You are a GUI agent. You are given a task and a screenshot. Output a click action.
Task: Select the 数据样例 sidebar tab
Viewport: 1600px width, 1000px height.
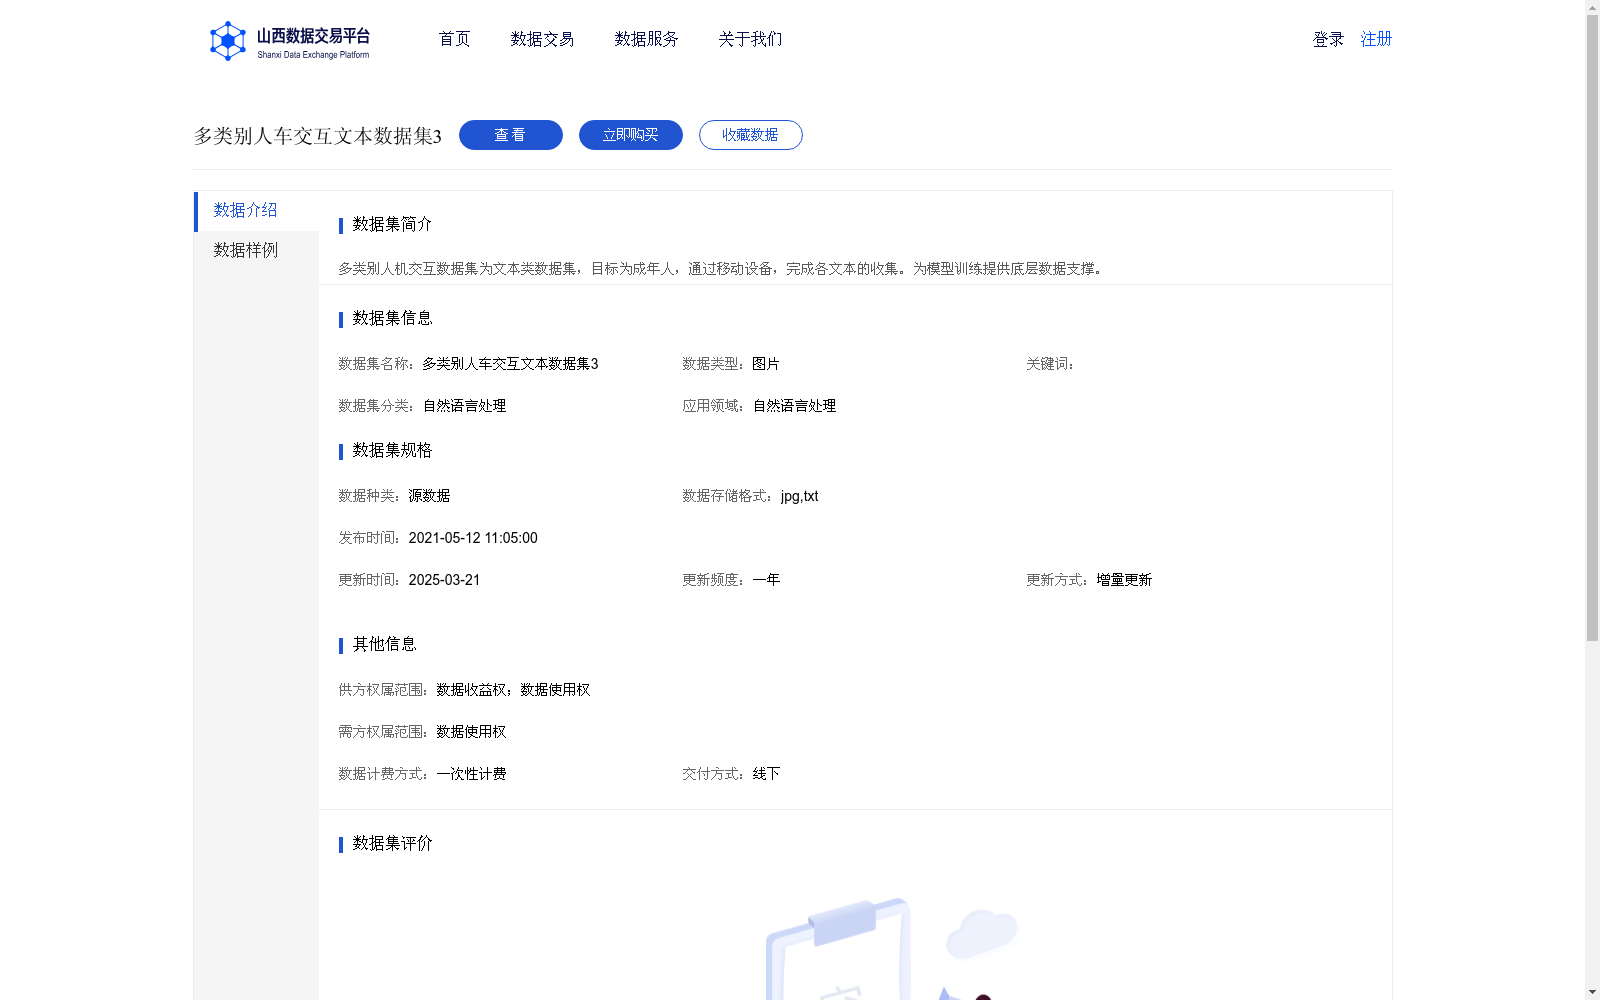(257, 251)
